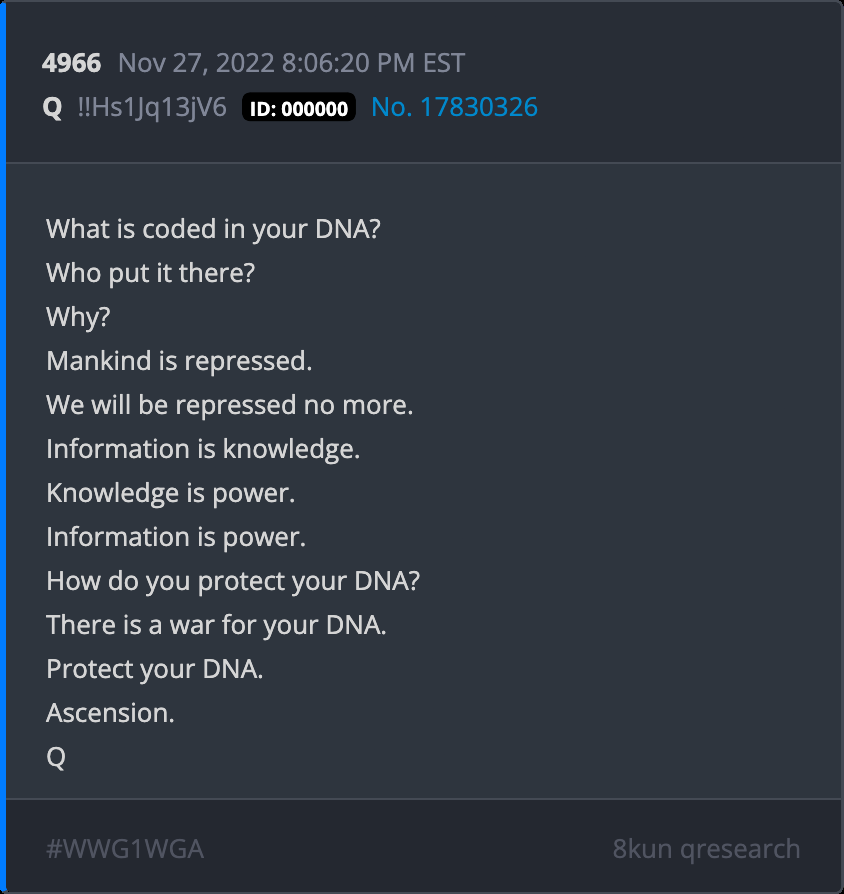
Task: Click the word "Ascension." in the post
Action: [110, 712]
